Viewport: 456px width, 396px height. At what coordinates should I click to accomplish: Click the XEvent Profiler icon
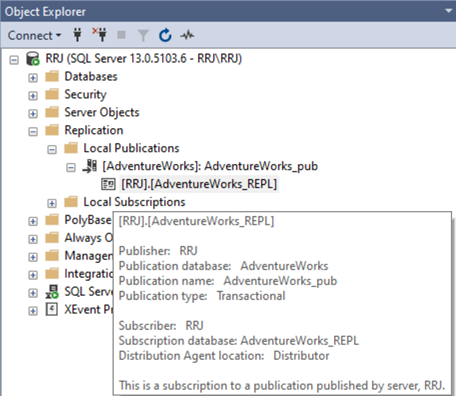[x=52, y=309]
